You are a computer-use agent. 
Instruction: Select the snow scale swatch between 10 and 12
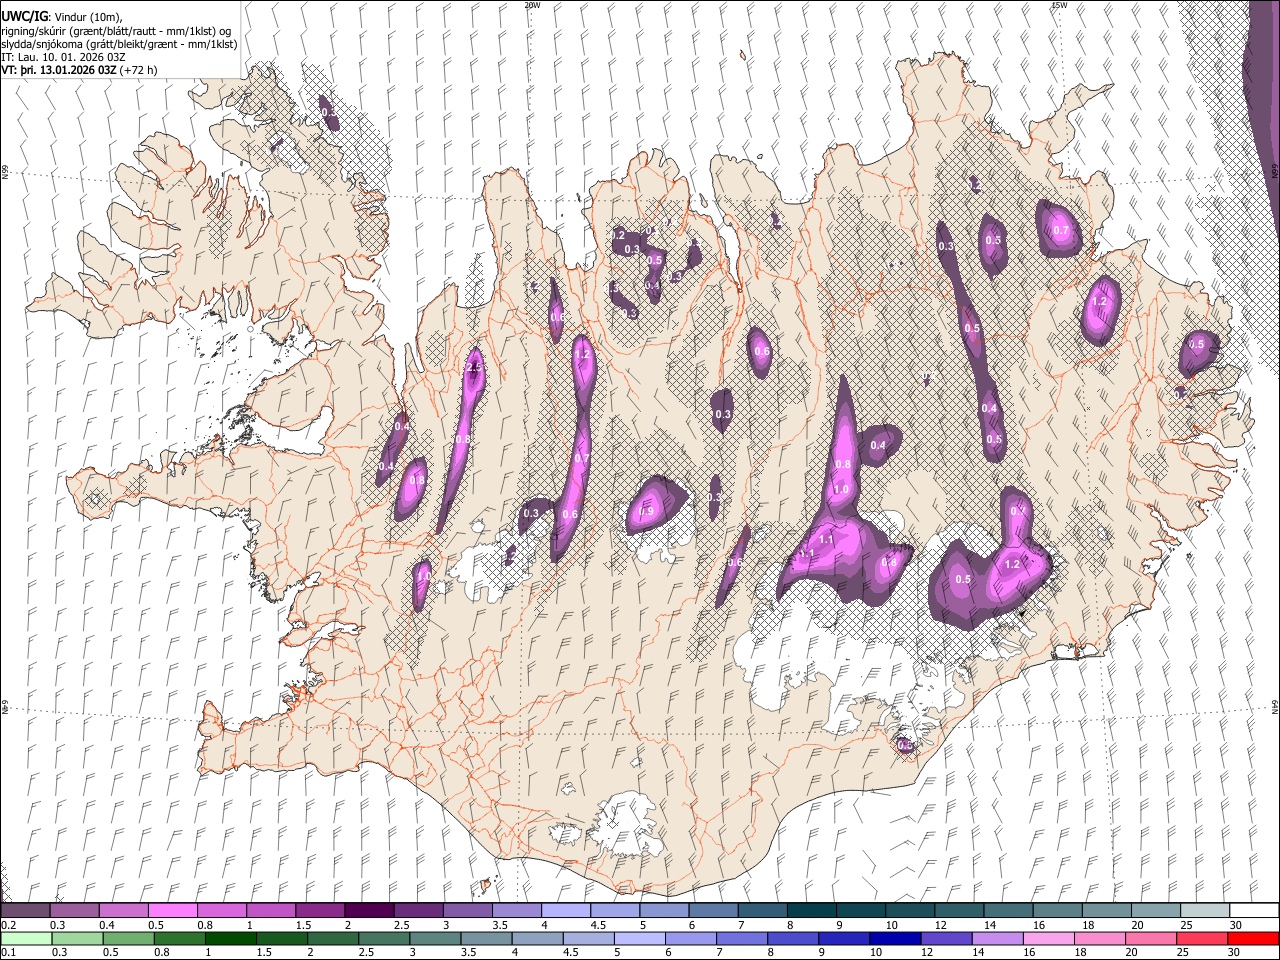pyautogui.click(x=909, y=910)
